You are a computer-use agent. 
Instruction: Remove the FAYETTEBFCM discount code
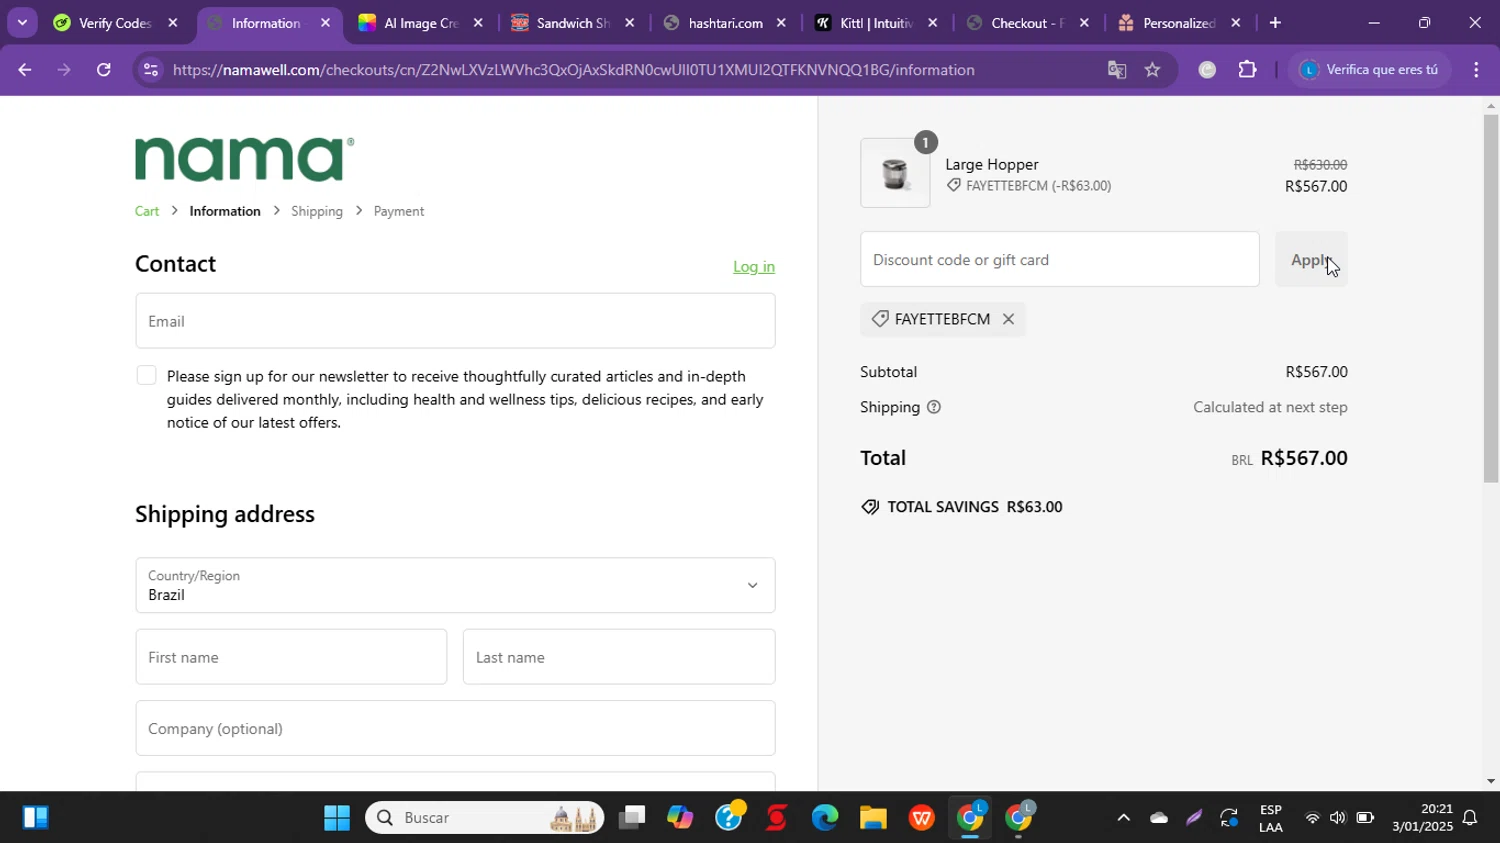click(x=1008, y=319)
